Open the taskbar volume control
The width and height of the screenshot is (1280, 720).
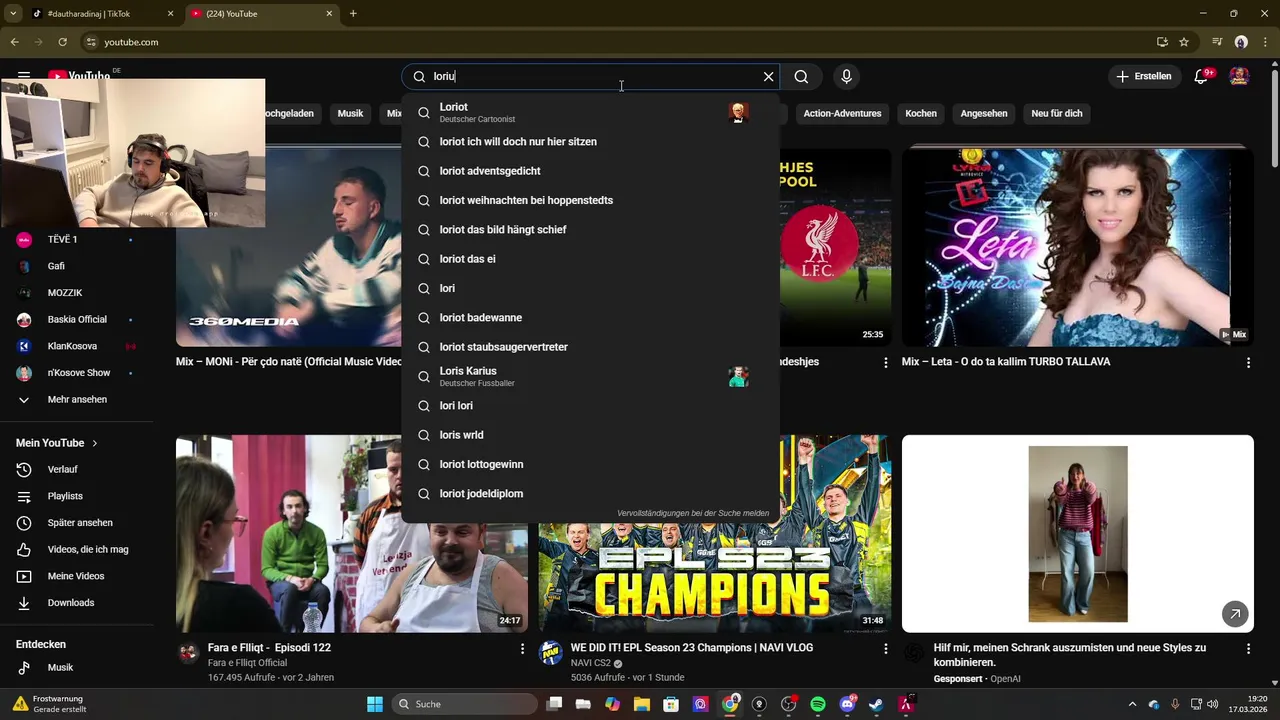[x=1213, y=704]
